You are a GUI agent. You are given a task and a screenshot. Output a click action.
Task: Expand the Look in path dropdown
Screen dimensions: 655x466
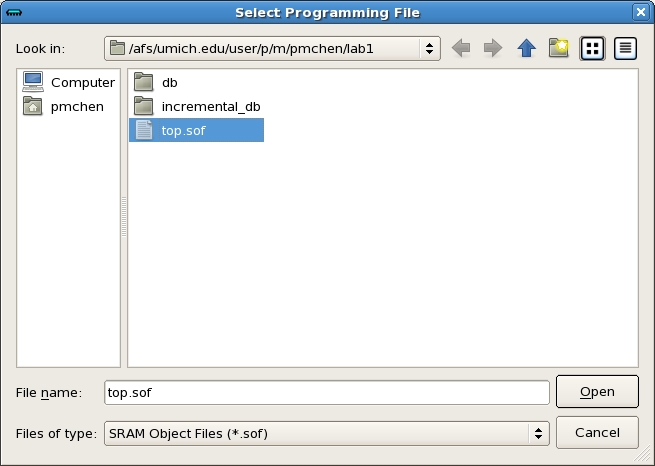272,48
